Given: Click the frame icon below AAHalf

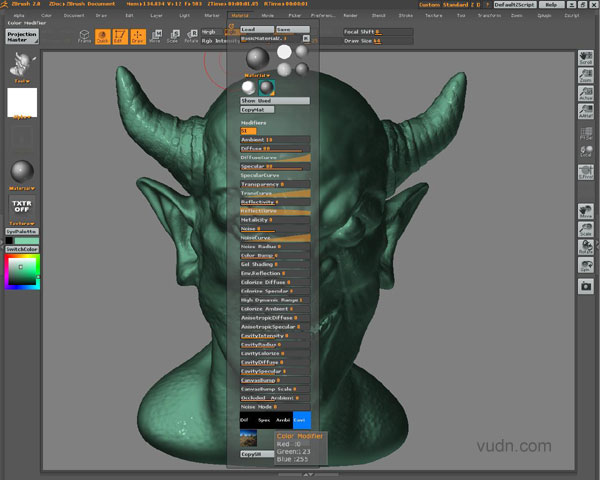Looking at the screenshot, I should [x=585, y=133].
